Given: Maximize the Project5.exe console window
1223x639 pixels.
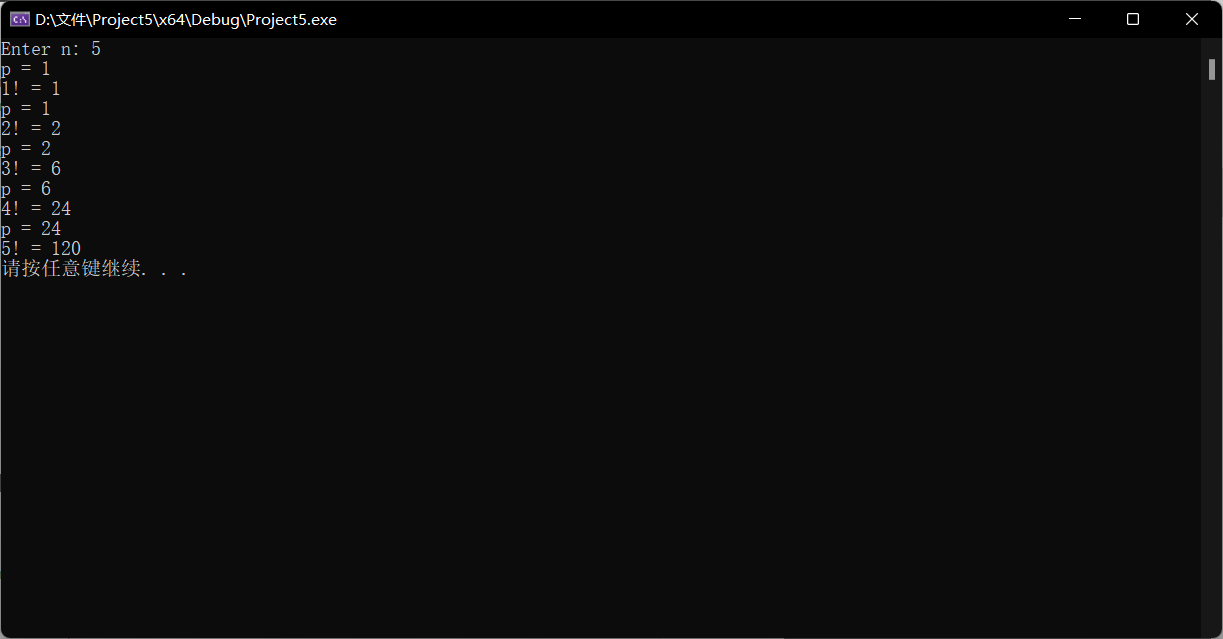Looking at the screenshot, I should pos(1133,19).
